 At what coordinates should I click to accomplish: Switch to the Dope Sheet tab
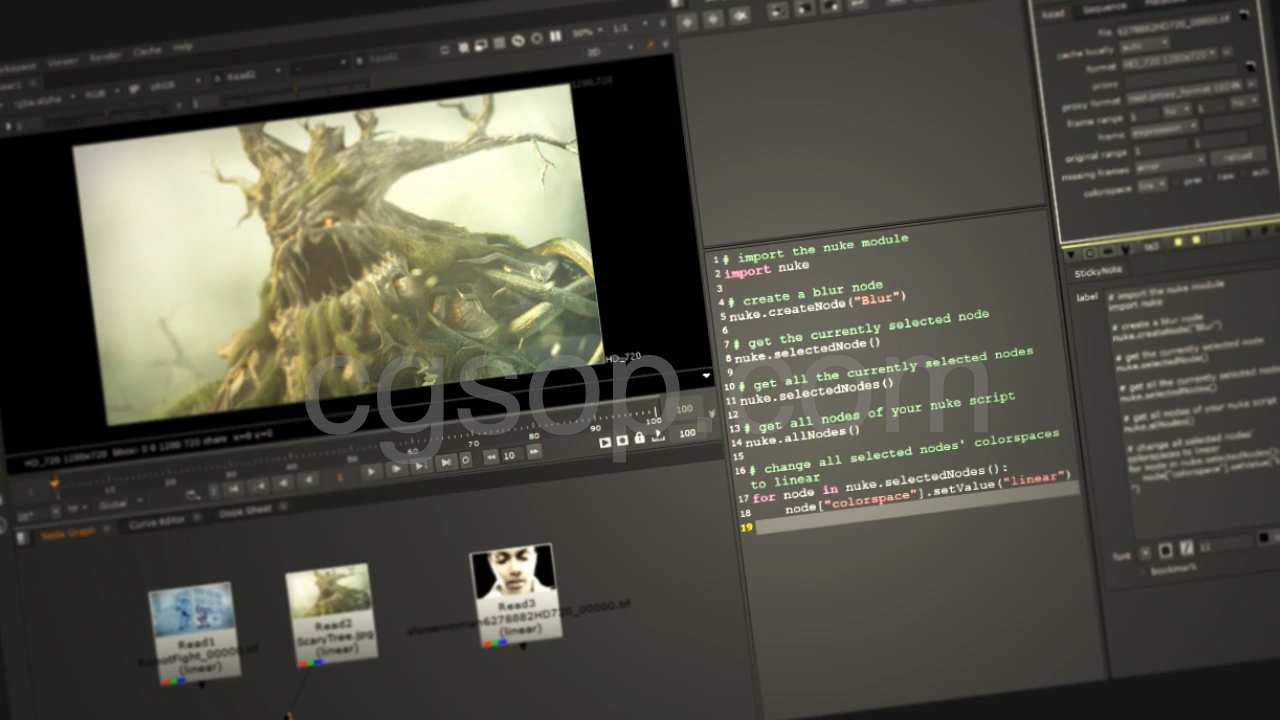tap(246, 510)
